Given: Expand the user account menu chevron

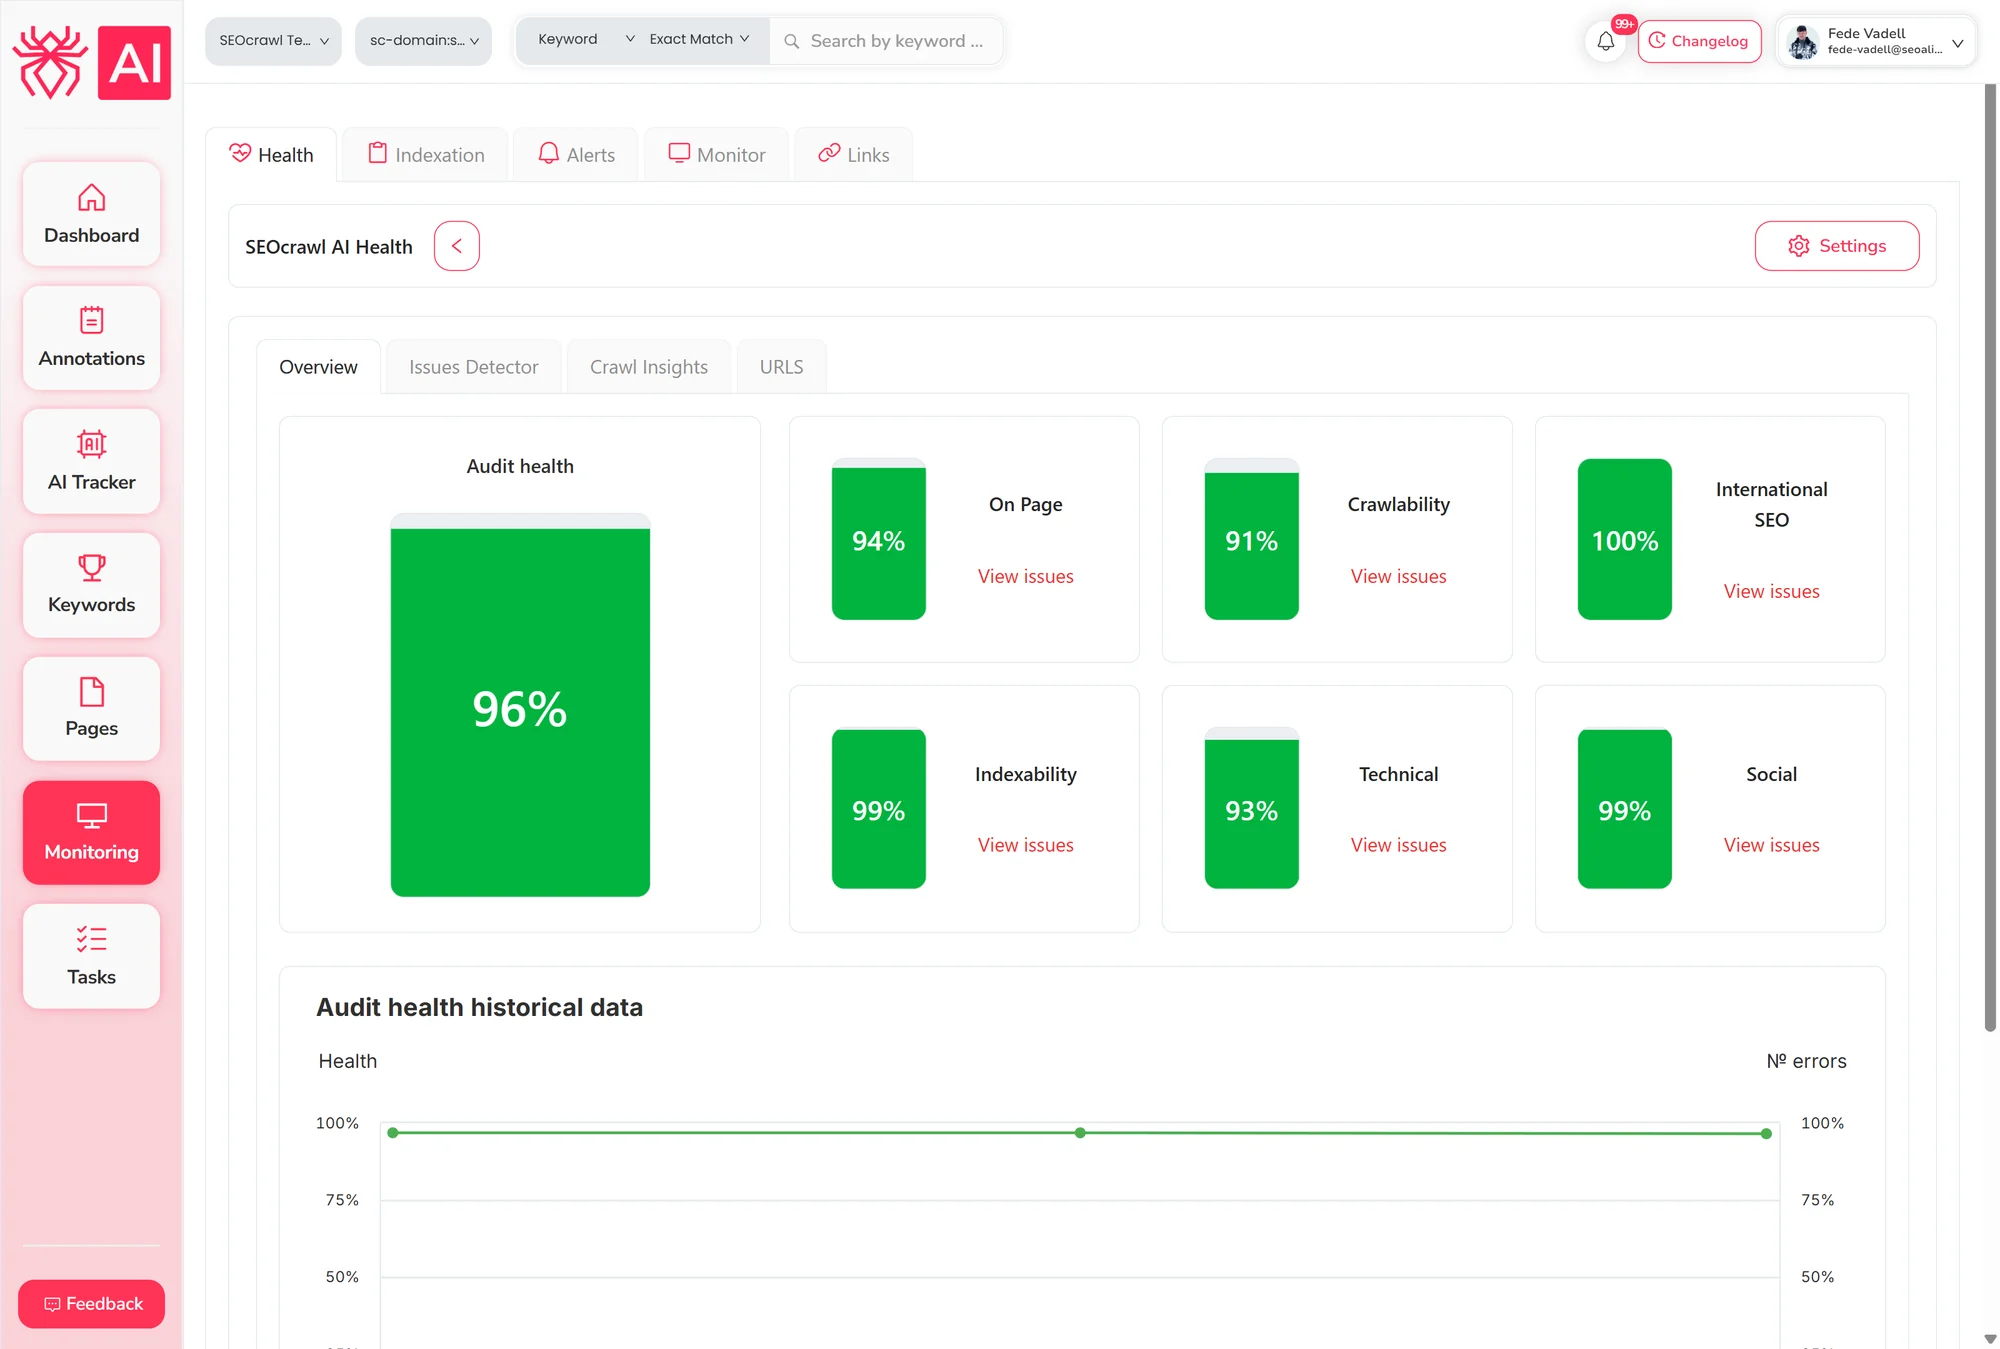Looking at the screenshot, I should point(1958,42).
